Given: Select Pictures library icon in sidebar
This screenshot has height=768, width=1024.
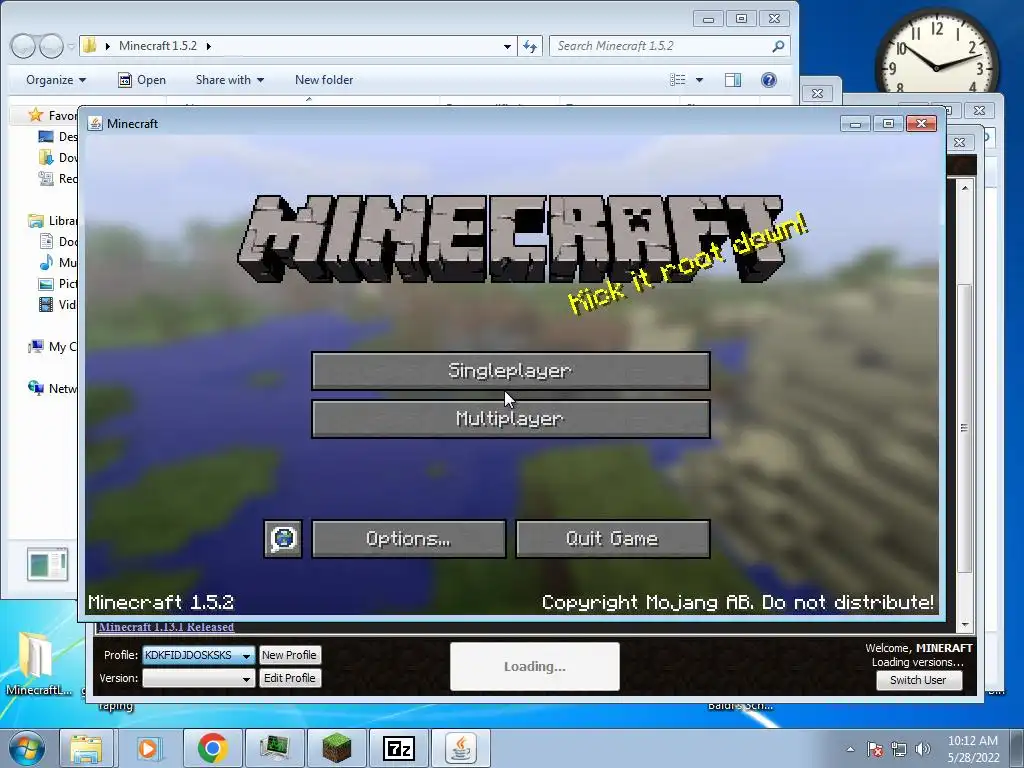Looking at the screenshot, I should pos(46,283).
